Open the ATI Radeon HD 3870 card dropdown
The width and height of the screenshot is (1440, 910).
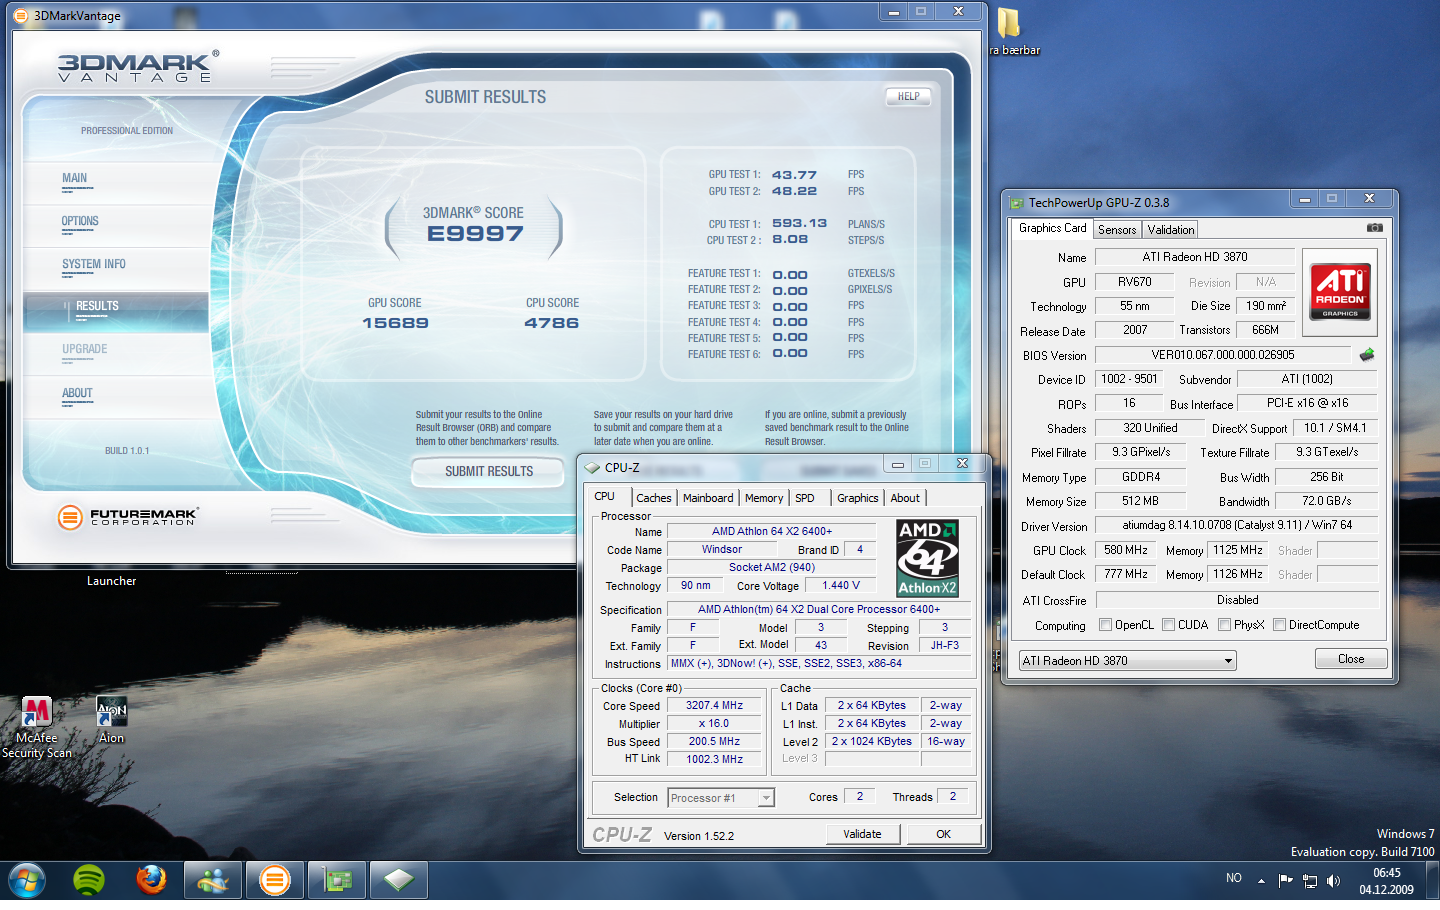pyautogui.click(x=1127, y=661)
